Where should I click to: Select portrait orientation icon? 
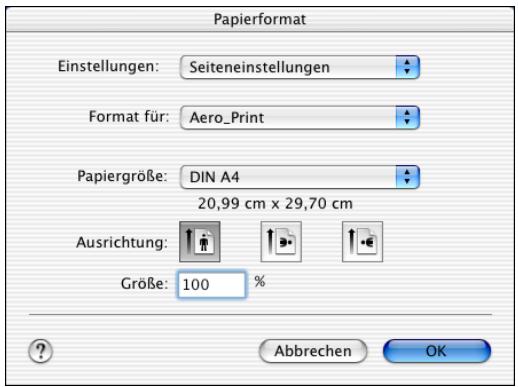(x=200, y=242)
